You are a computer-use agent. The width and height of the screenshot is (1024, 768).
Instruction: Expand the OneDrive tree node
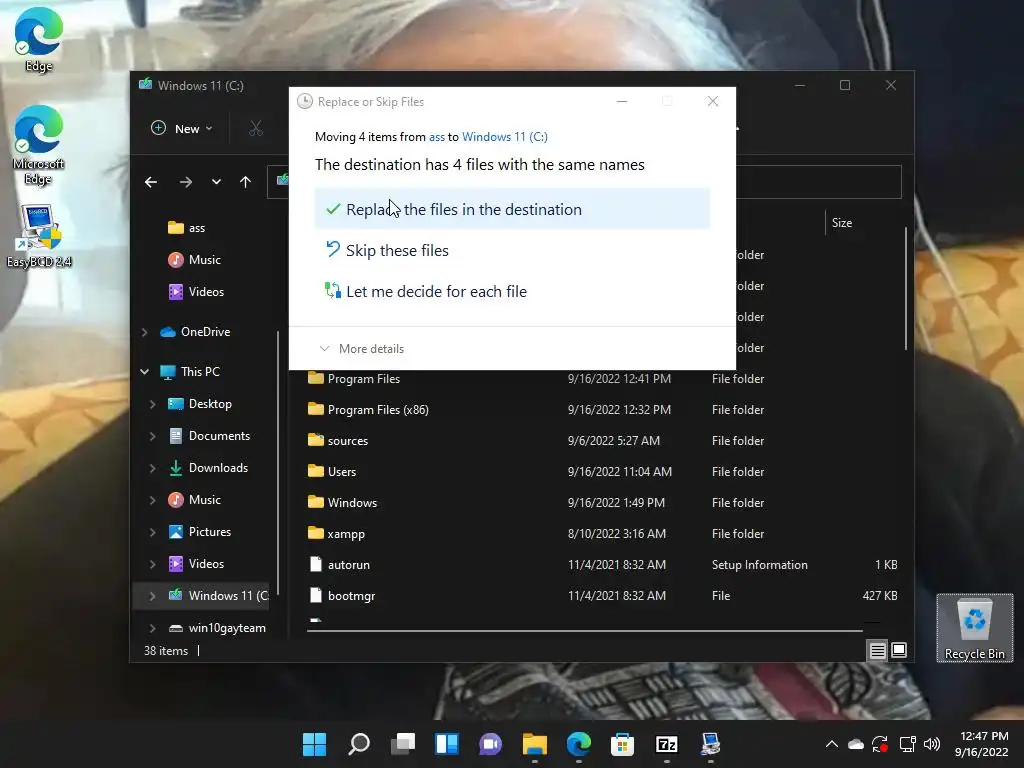coord(144,332)
